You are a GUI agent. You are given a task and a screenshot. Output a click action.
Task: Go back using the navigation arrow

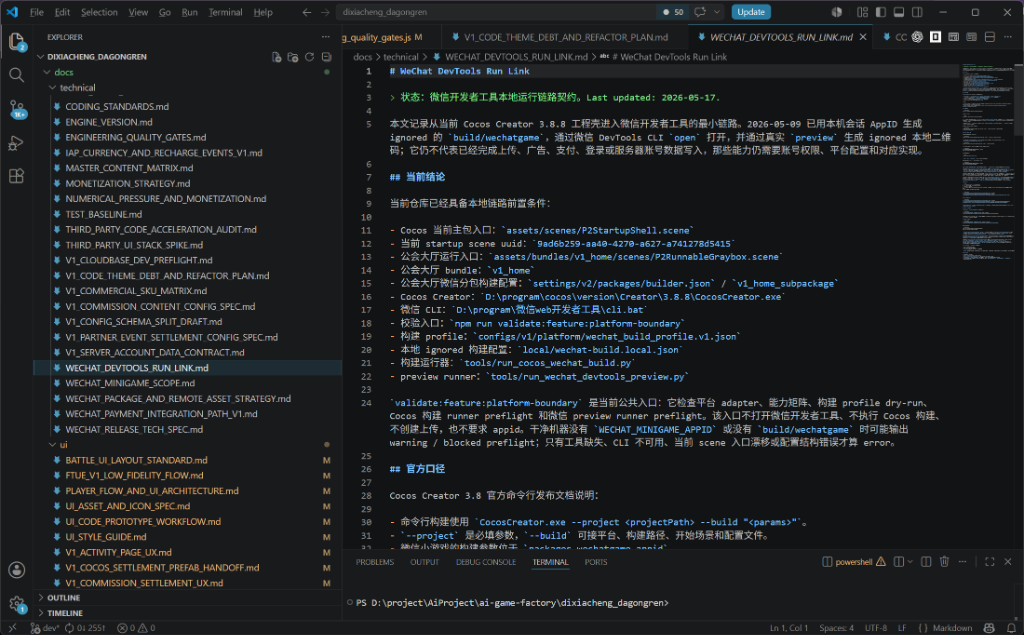[307, 12]
